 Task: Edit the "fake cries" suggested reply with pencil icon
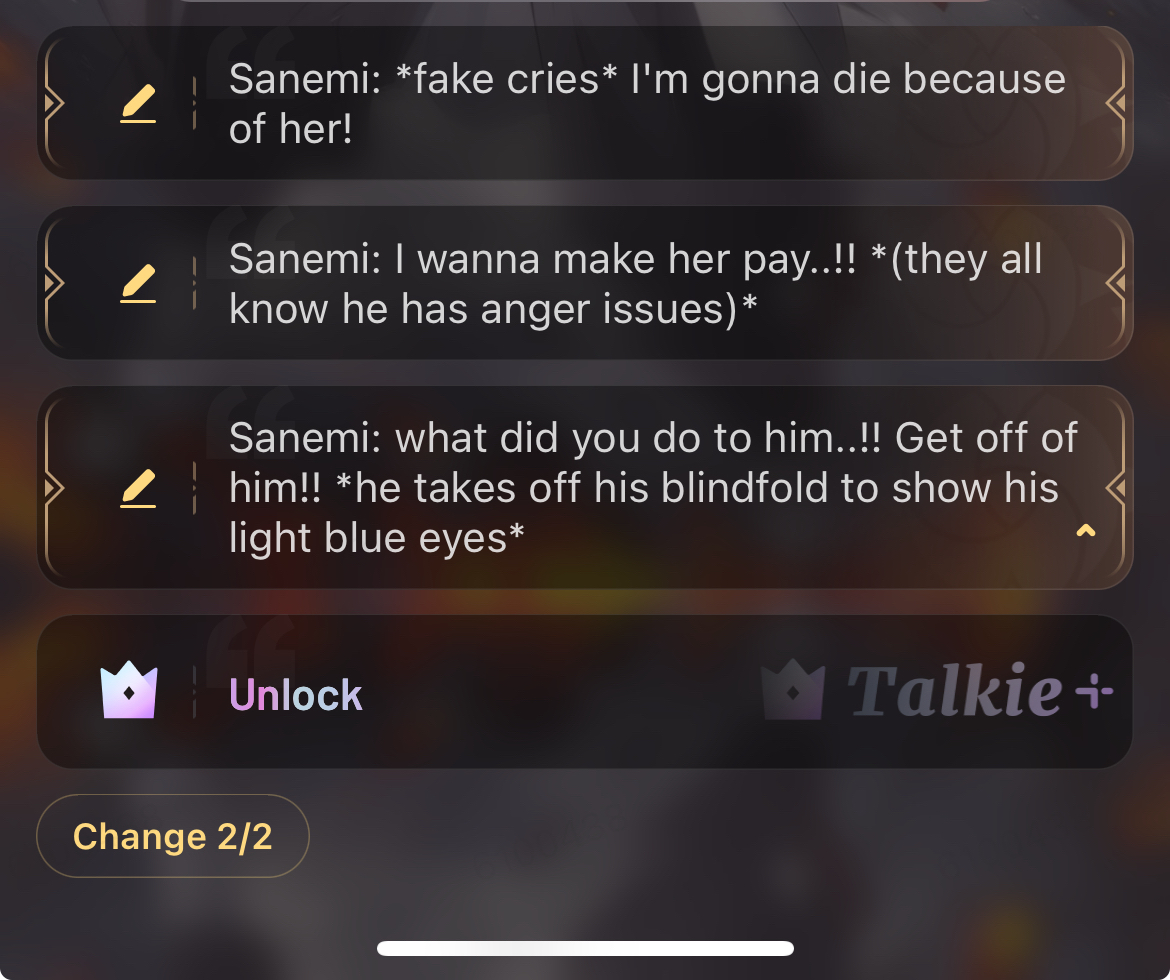(138, 103)
